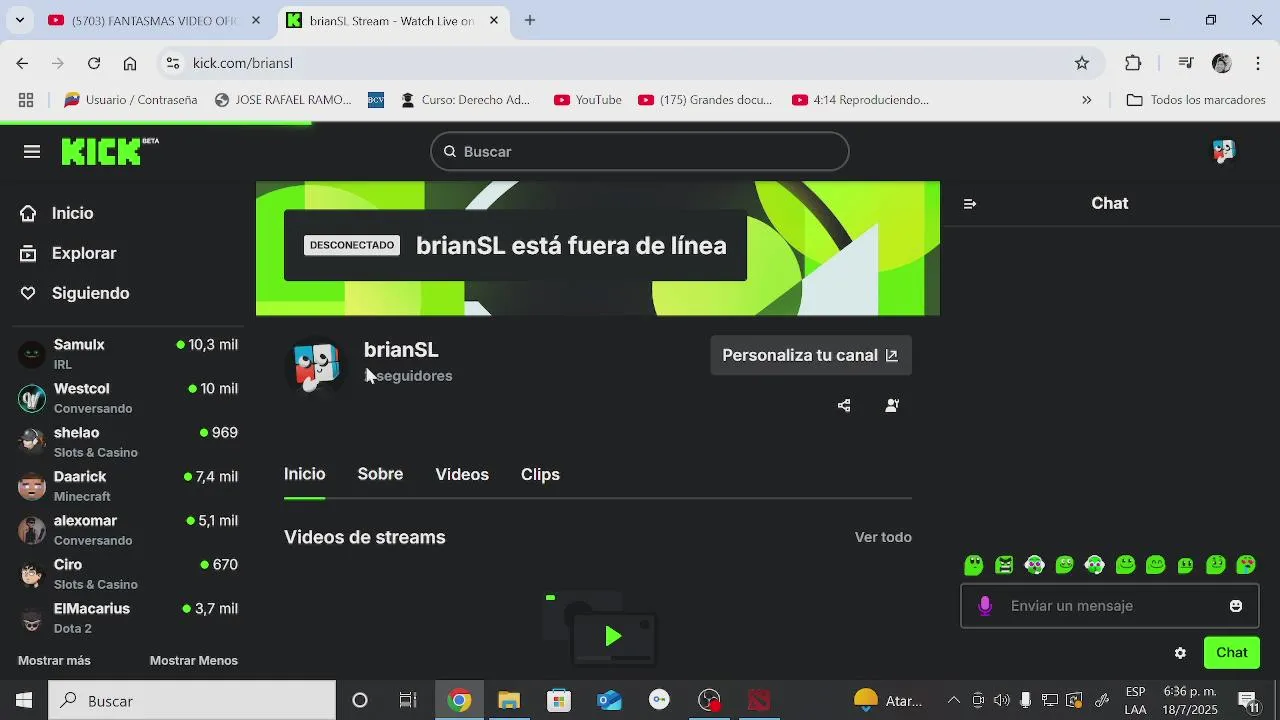Image resolution: width=1280 pixels, height=720 pixels.
Task: View site information icon in address bar
Action: click(x=173, y=63)
